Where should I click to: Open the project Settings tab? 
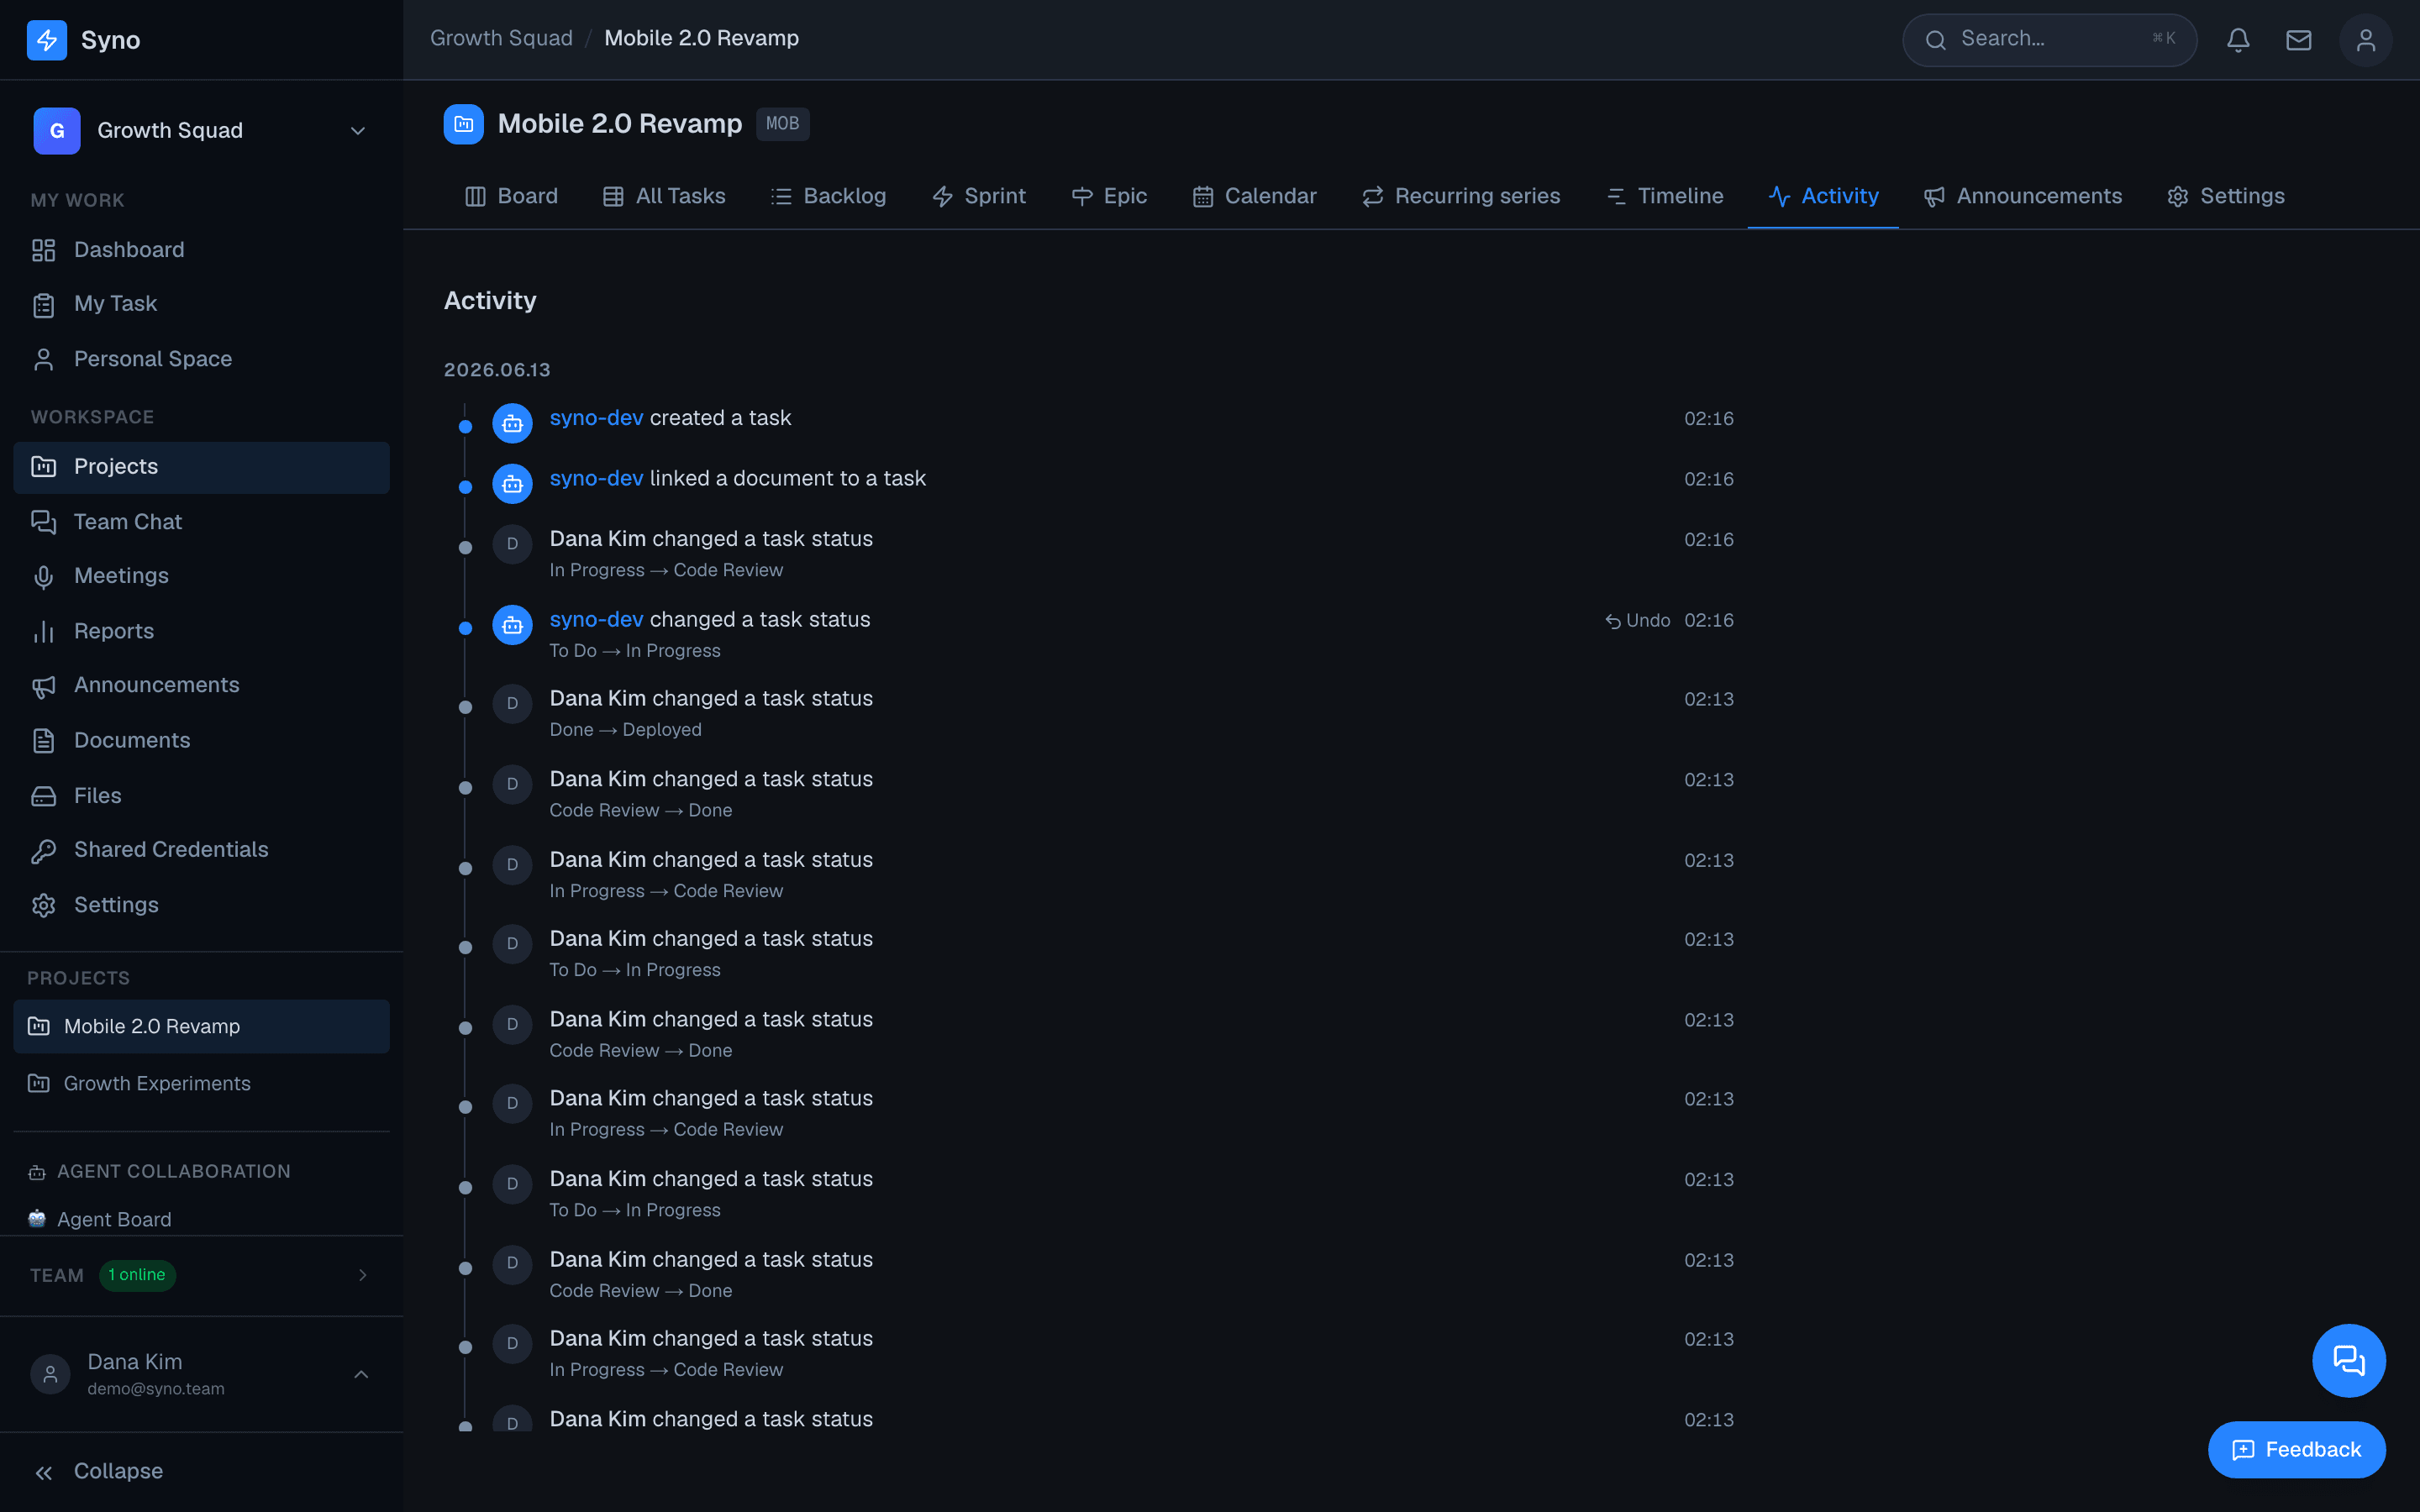[2225, 196]
